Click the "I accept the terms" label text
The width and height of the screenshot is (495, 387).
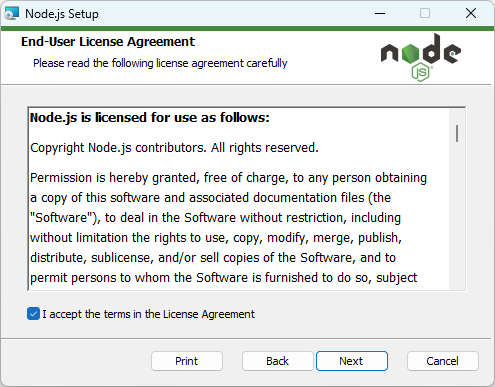point(148,314)
